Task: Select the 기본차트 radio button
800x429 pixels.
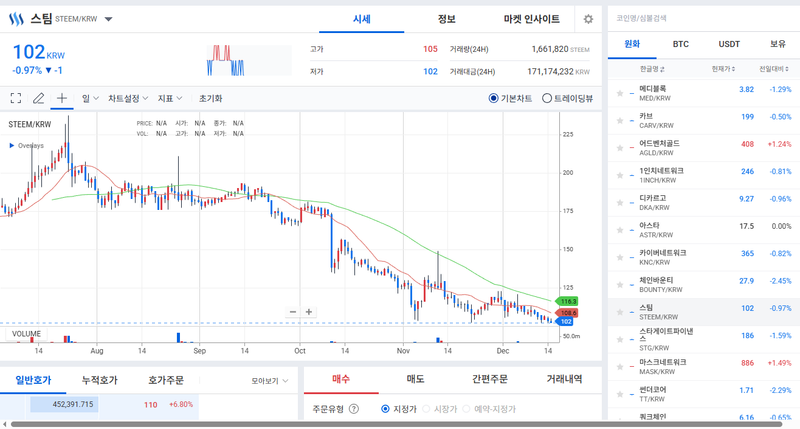Action: [494, 98]
